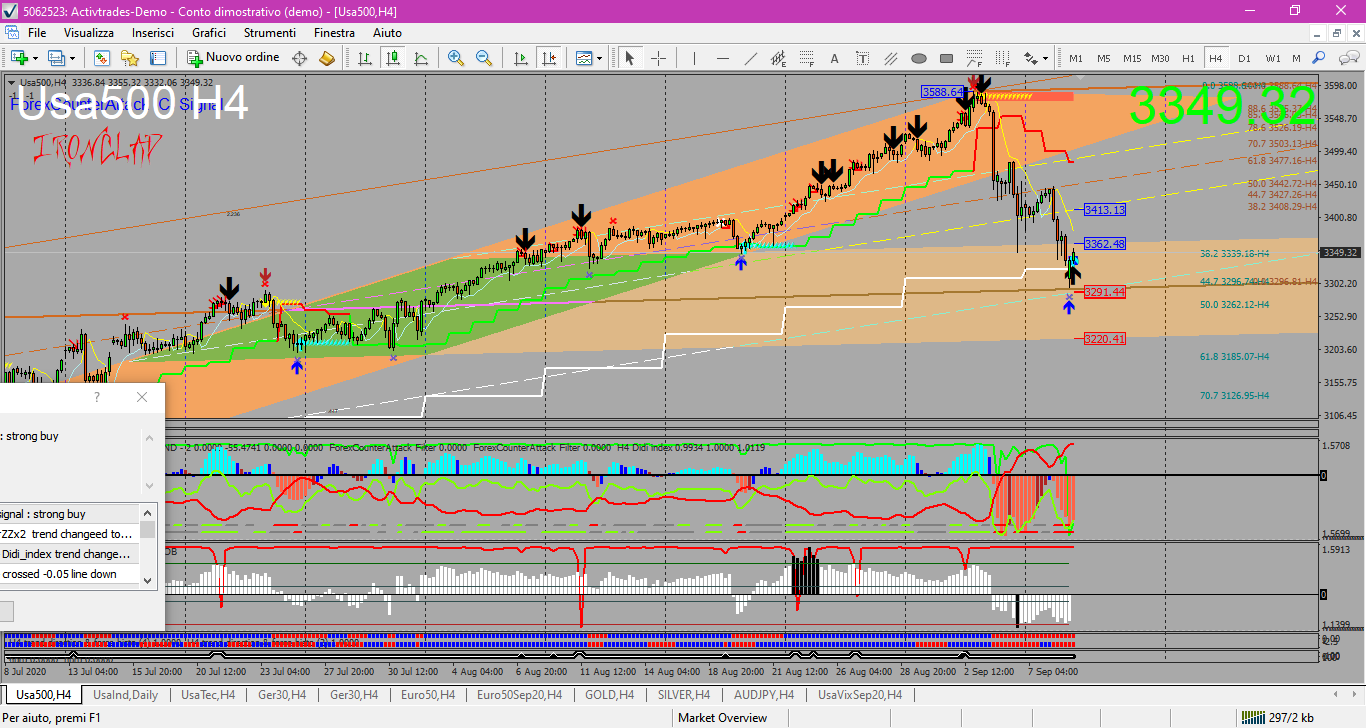Click the alert dialog help question mark

[x=97, y=397]
